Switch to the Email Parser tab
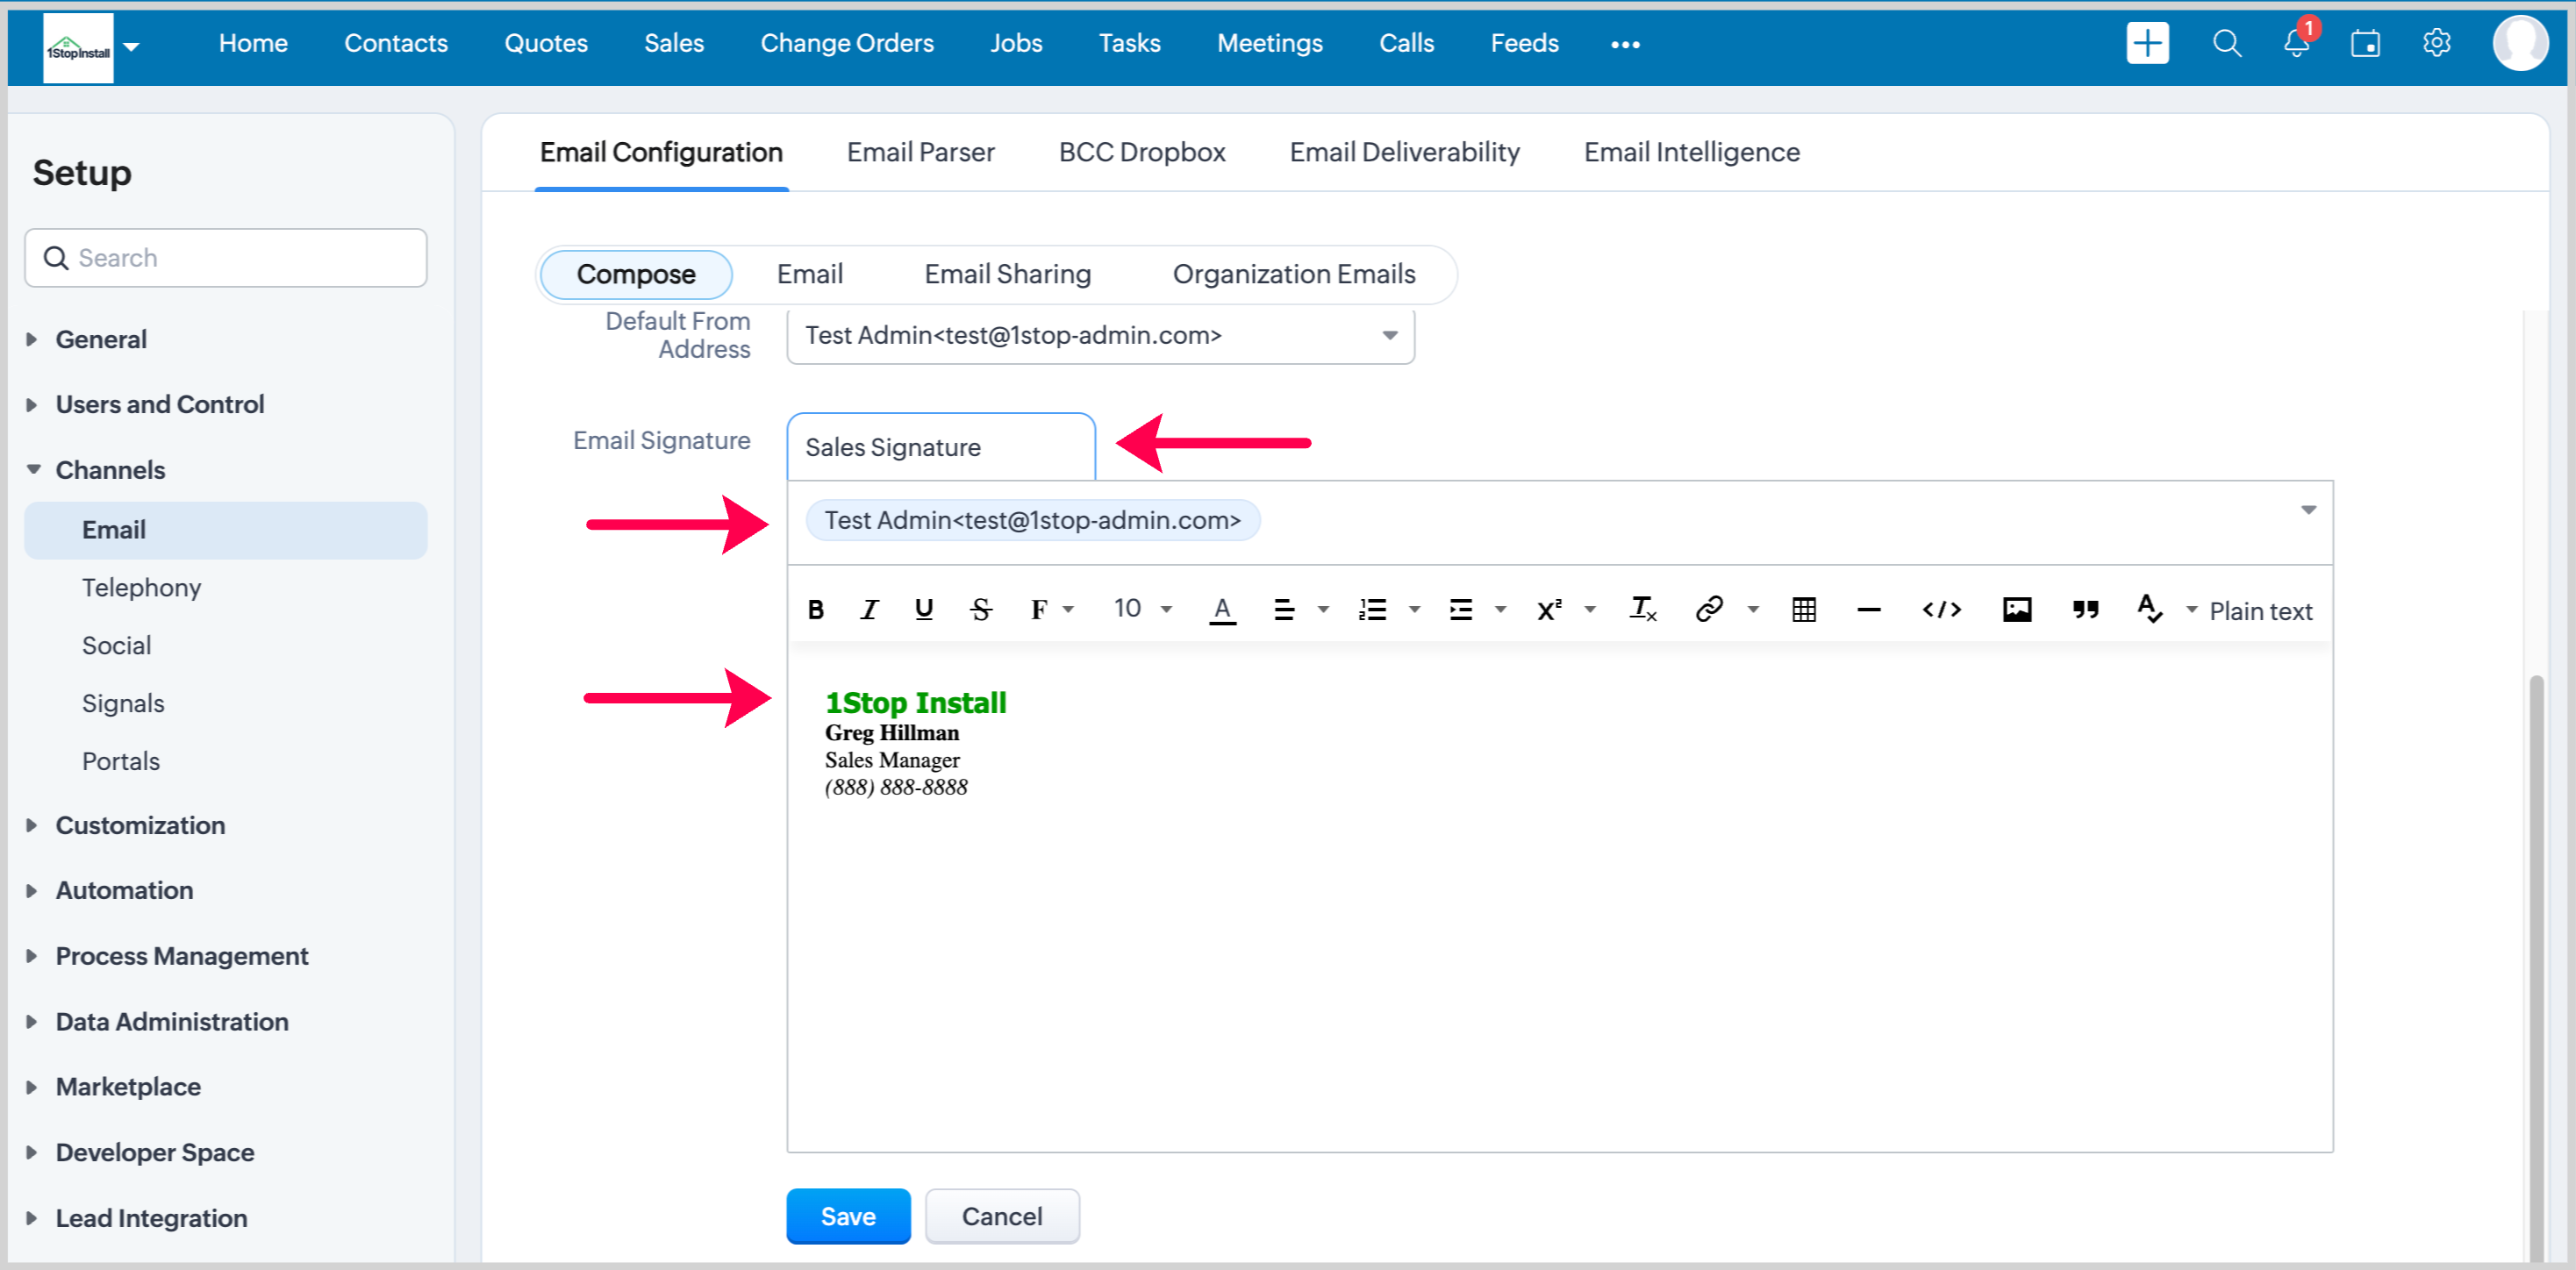This screenshot has width=2576, height=1270. [920, 152]
